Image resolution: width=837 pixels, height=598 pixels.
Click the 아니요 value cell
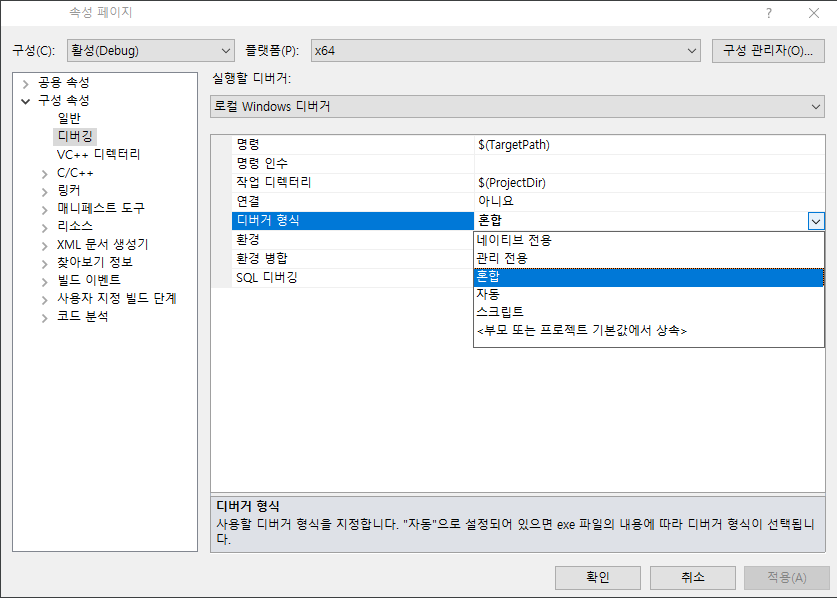tap(649, 201)
